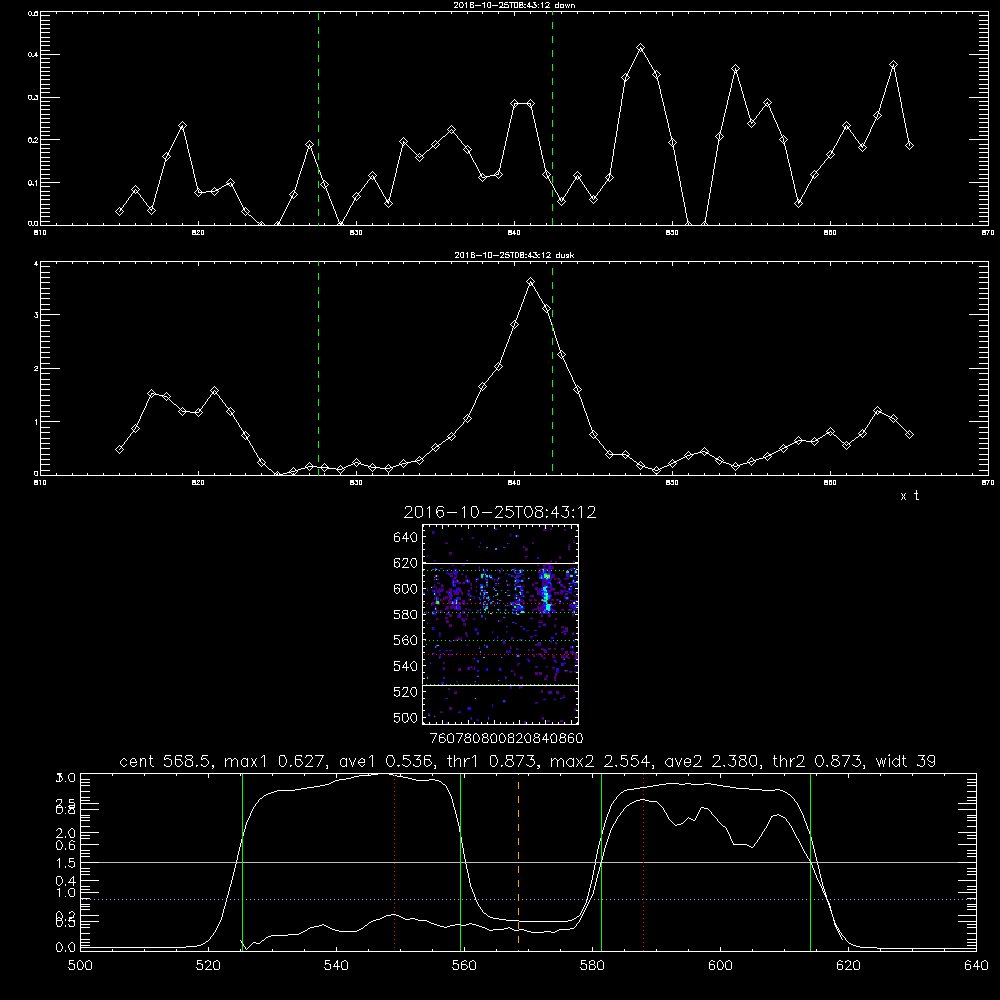This screenshot has width=1000, height=1000.
Task: Click the left red dotted line in bottom plot
Action: [395, 861]
